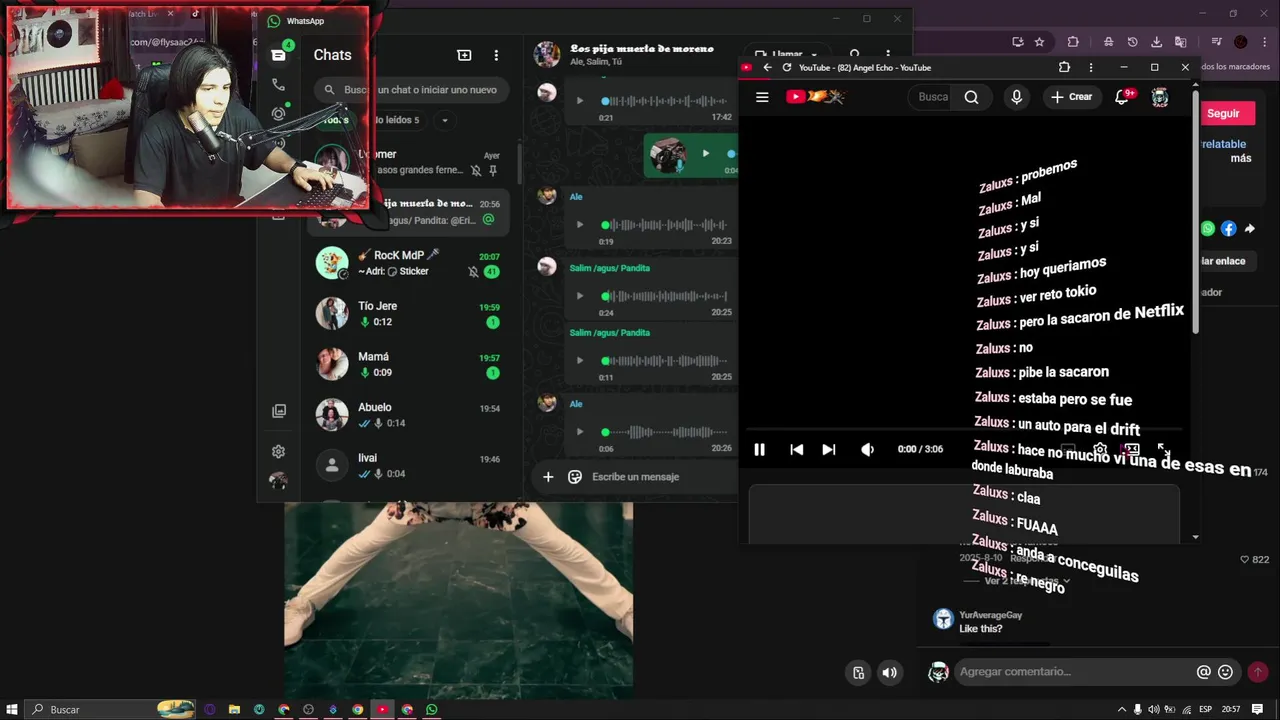Show hidden system tray icons chevron
1280x720 pixels.
[1121, 710]
